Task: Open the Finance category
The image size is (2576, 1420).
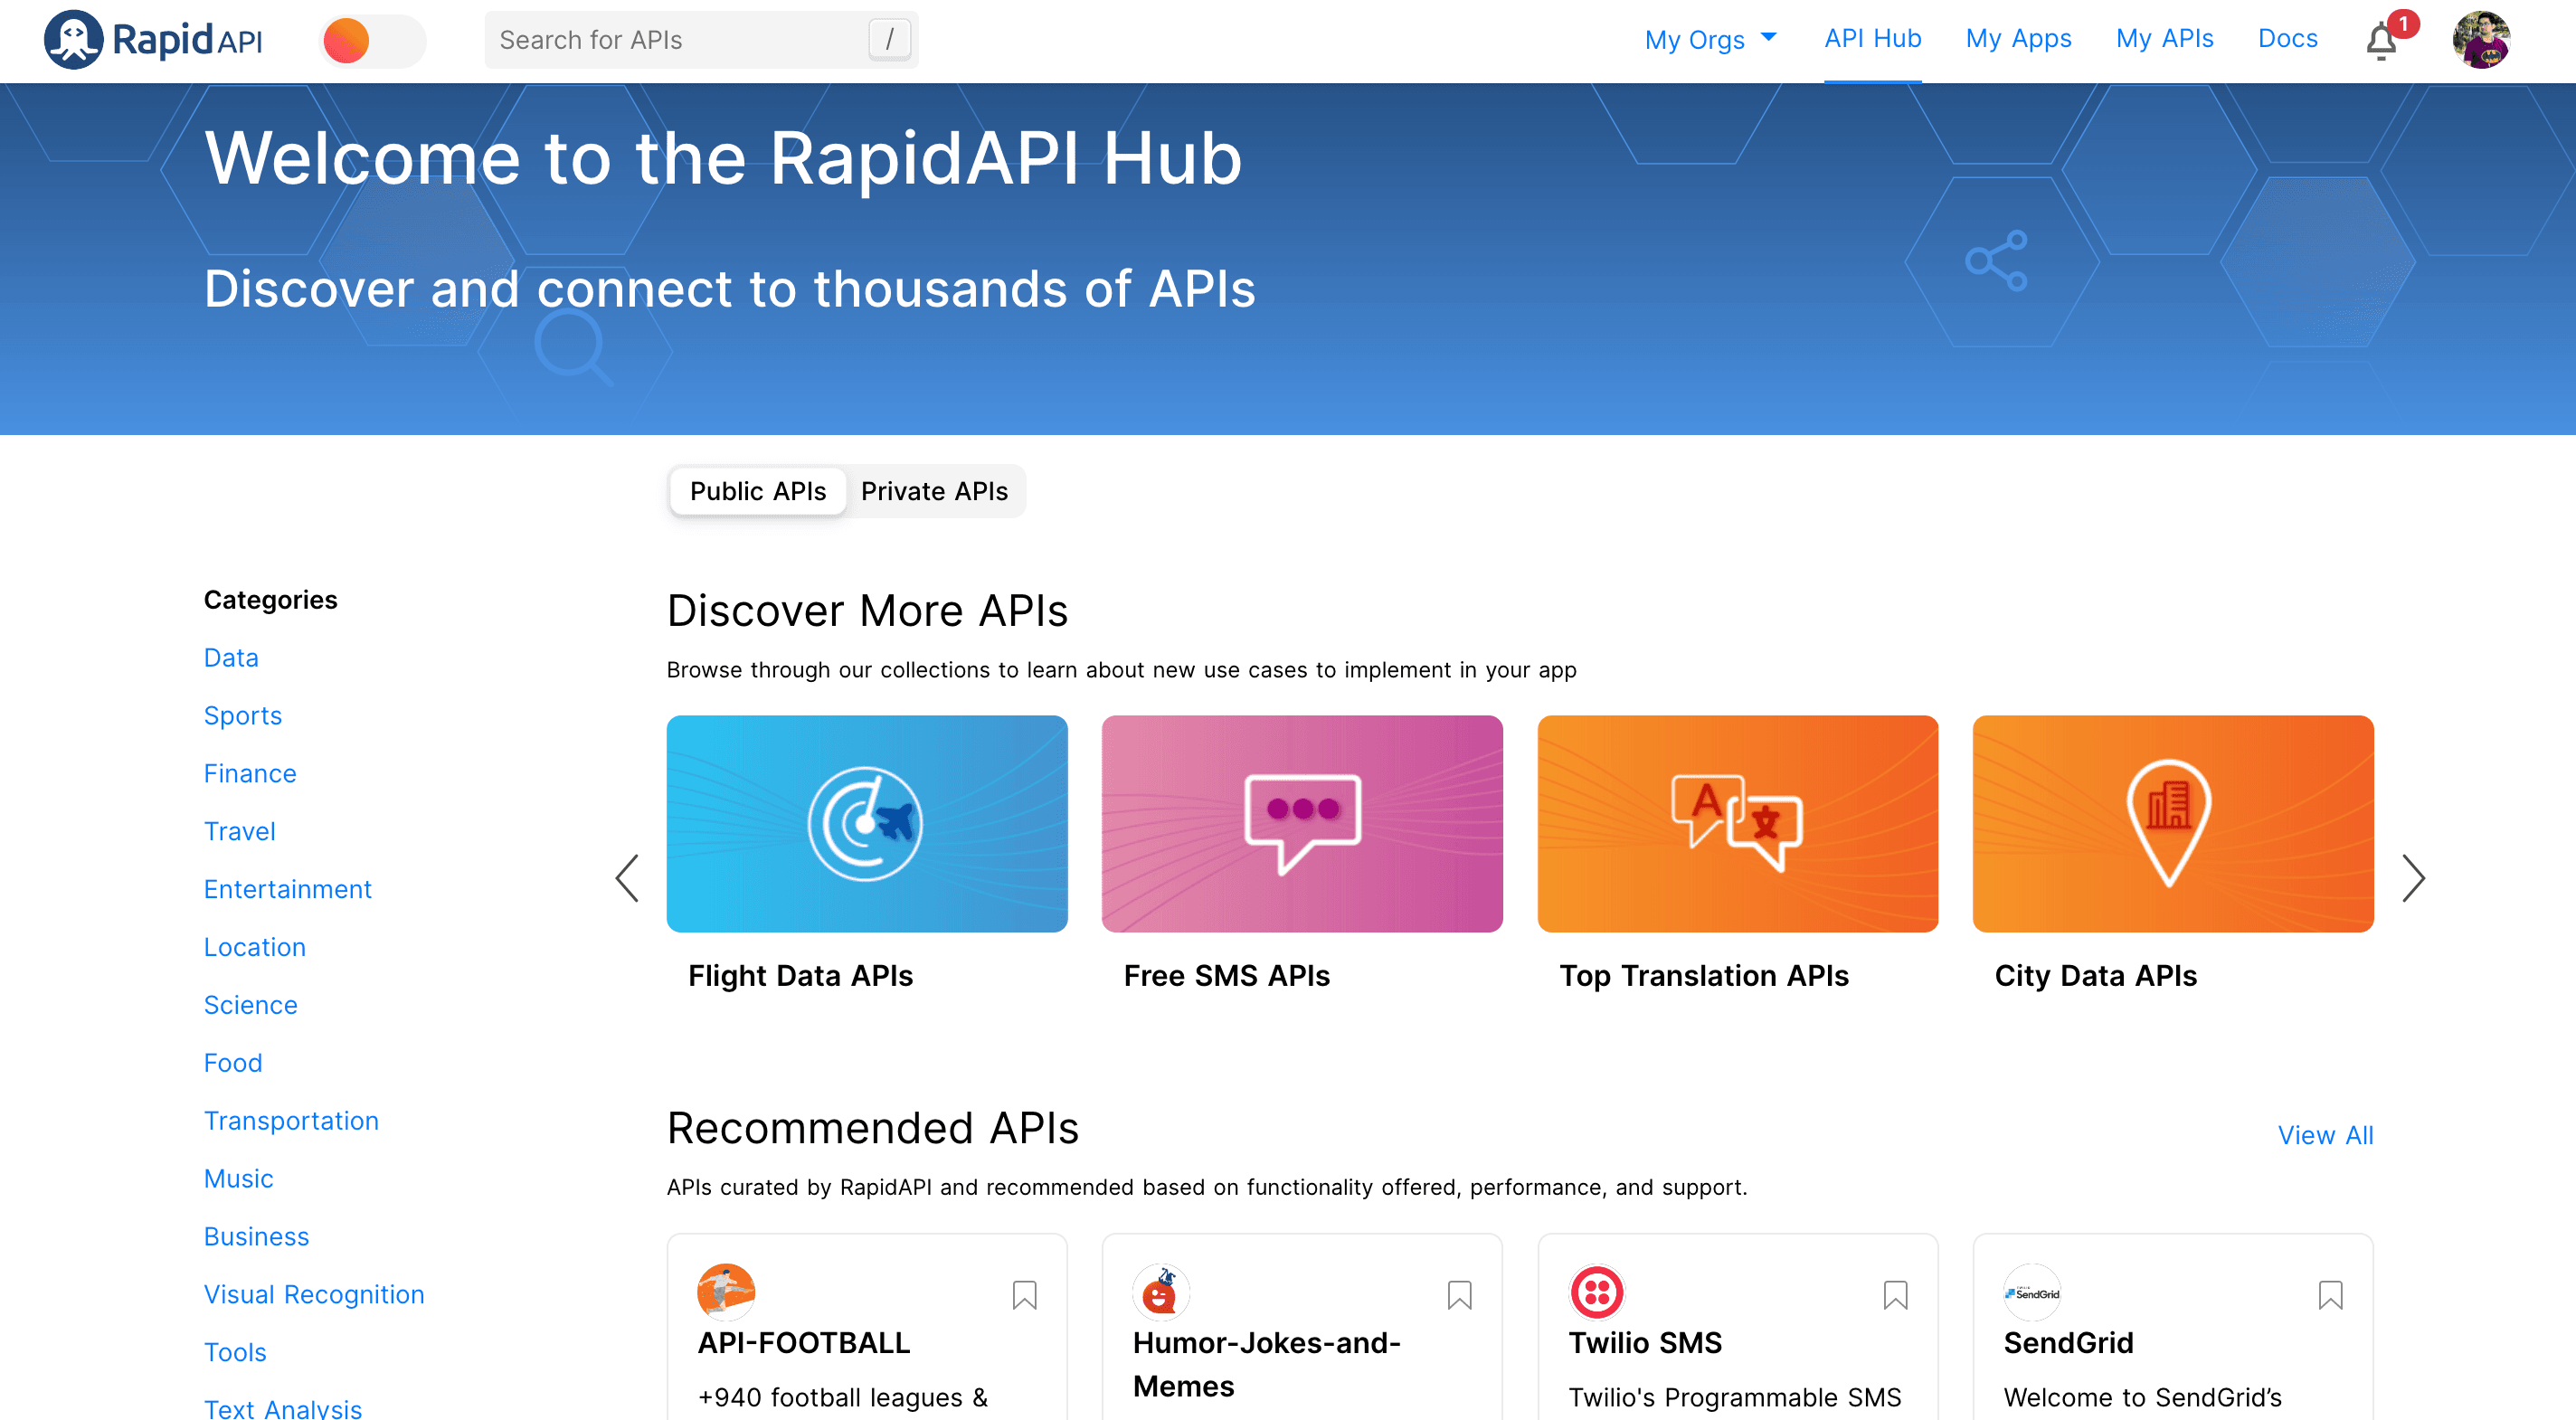Action: tap(250, 773)
